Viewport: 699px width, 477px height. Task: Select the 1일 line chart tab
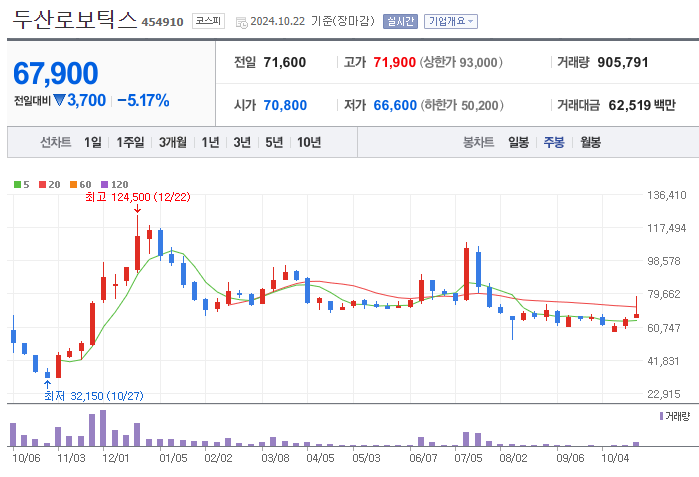[x=93, y=142]
